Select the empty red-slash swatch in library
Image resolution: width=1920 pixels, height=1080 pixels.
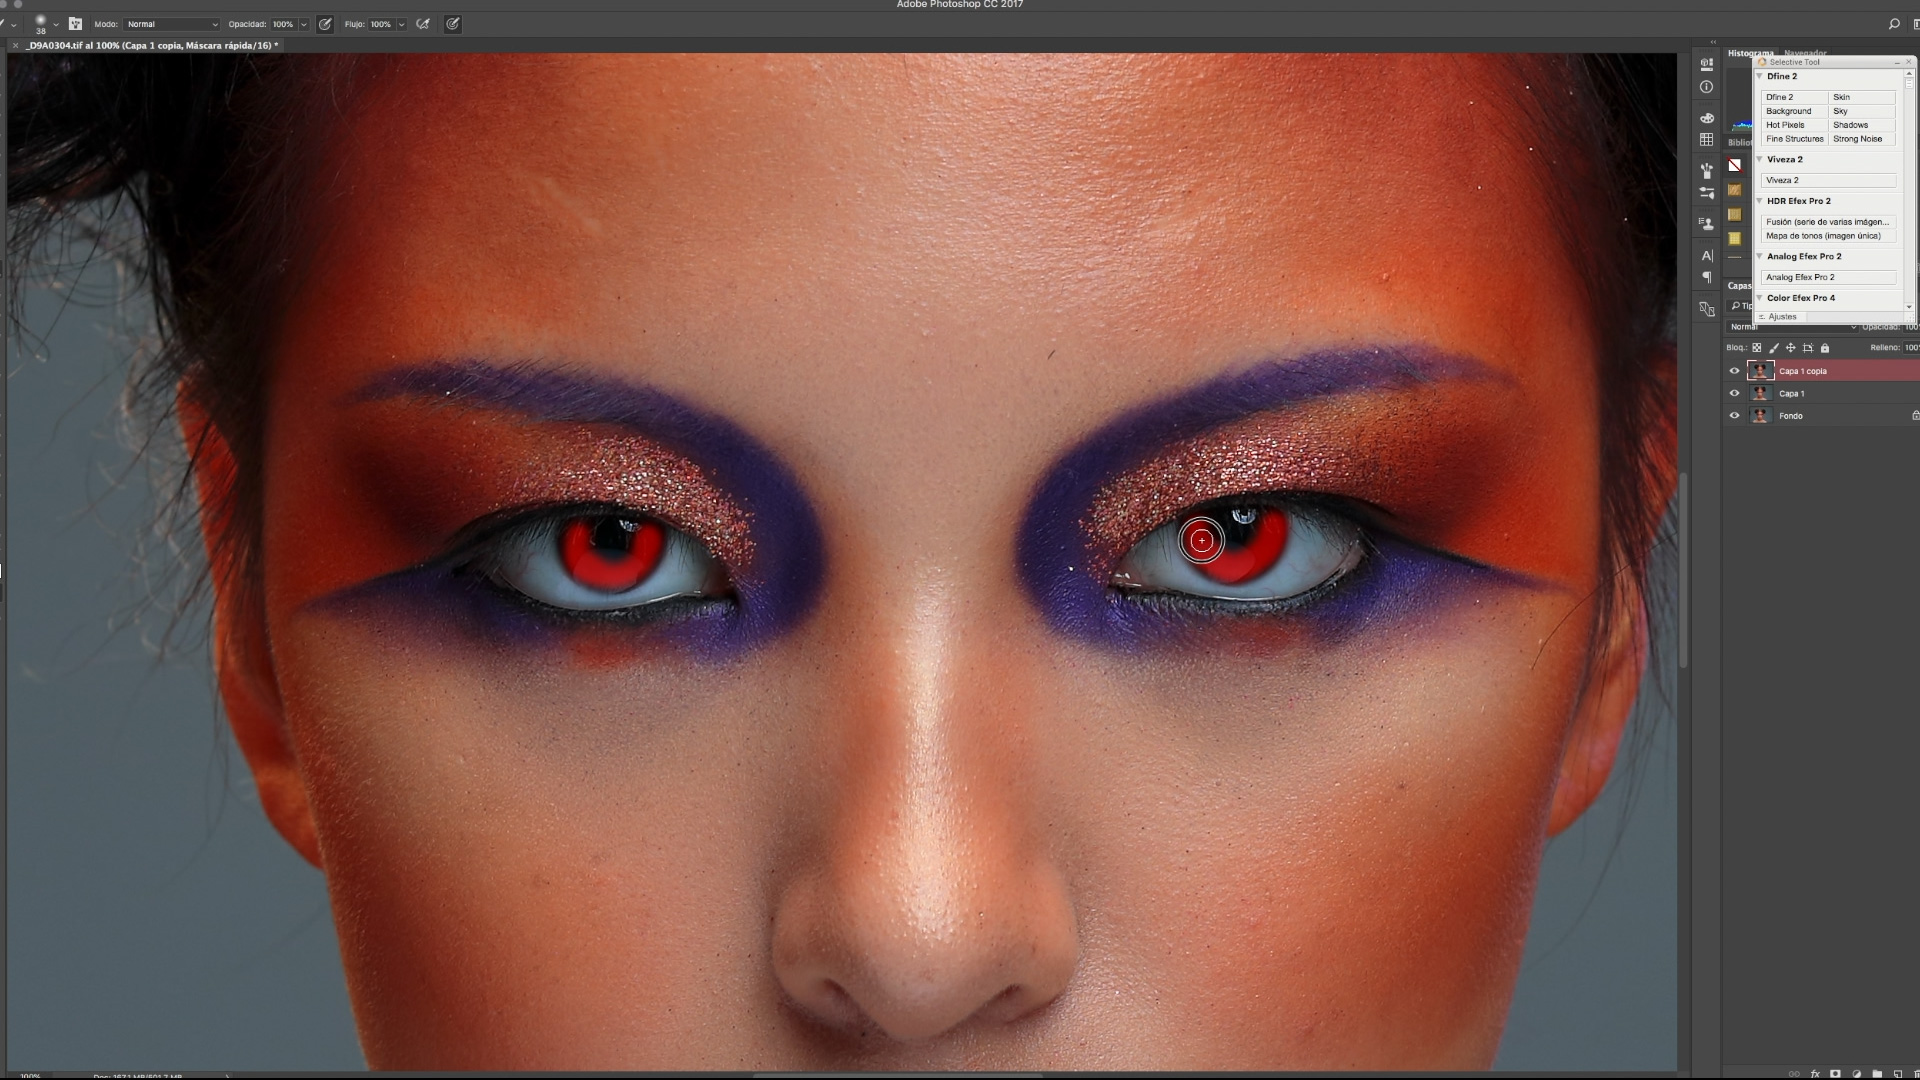(1735, 166)
